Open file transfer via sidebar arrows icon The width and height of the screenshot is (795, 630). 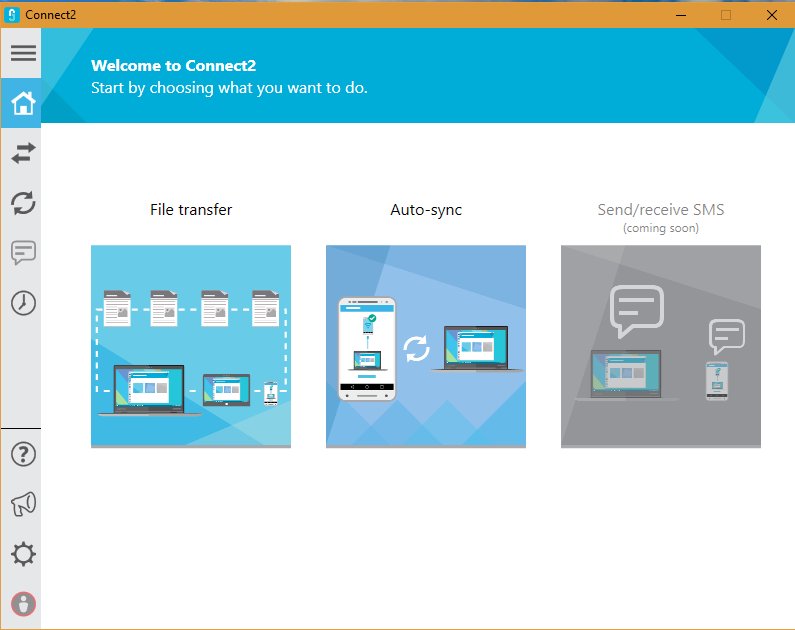pos(22,153)
